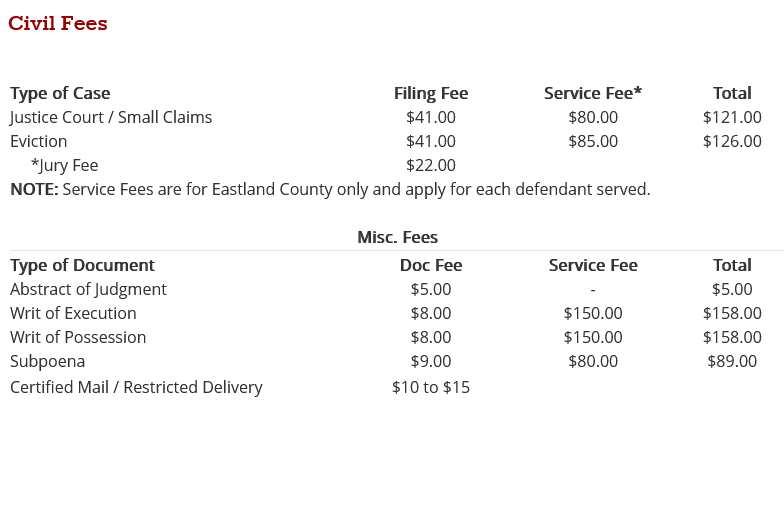This screenshot has width=784, height=512.
Task: Click the Service Fee* column header
Action: [593, 93]
